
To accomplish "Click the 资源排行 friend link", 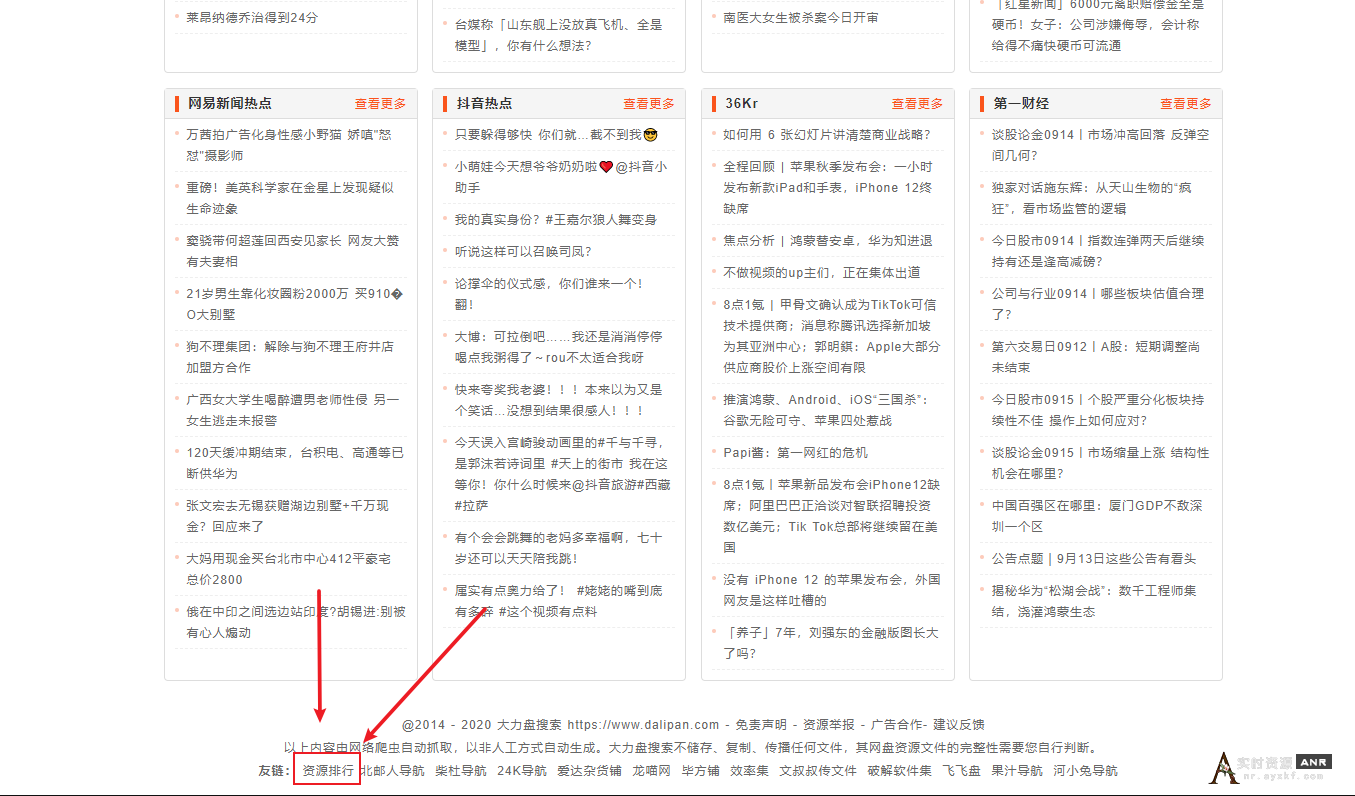I will pyautogui.click(x=328, y=771).
